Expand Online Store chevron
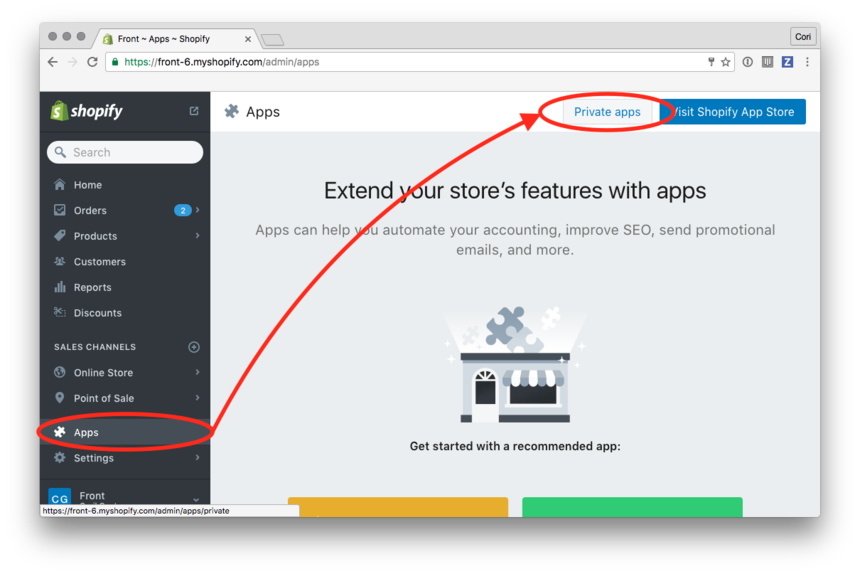The width and height of the screenshot is (860, 574). point(197,372)
